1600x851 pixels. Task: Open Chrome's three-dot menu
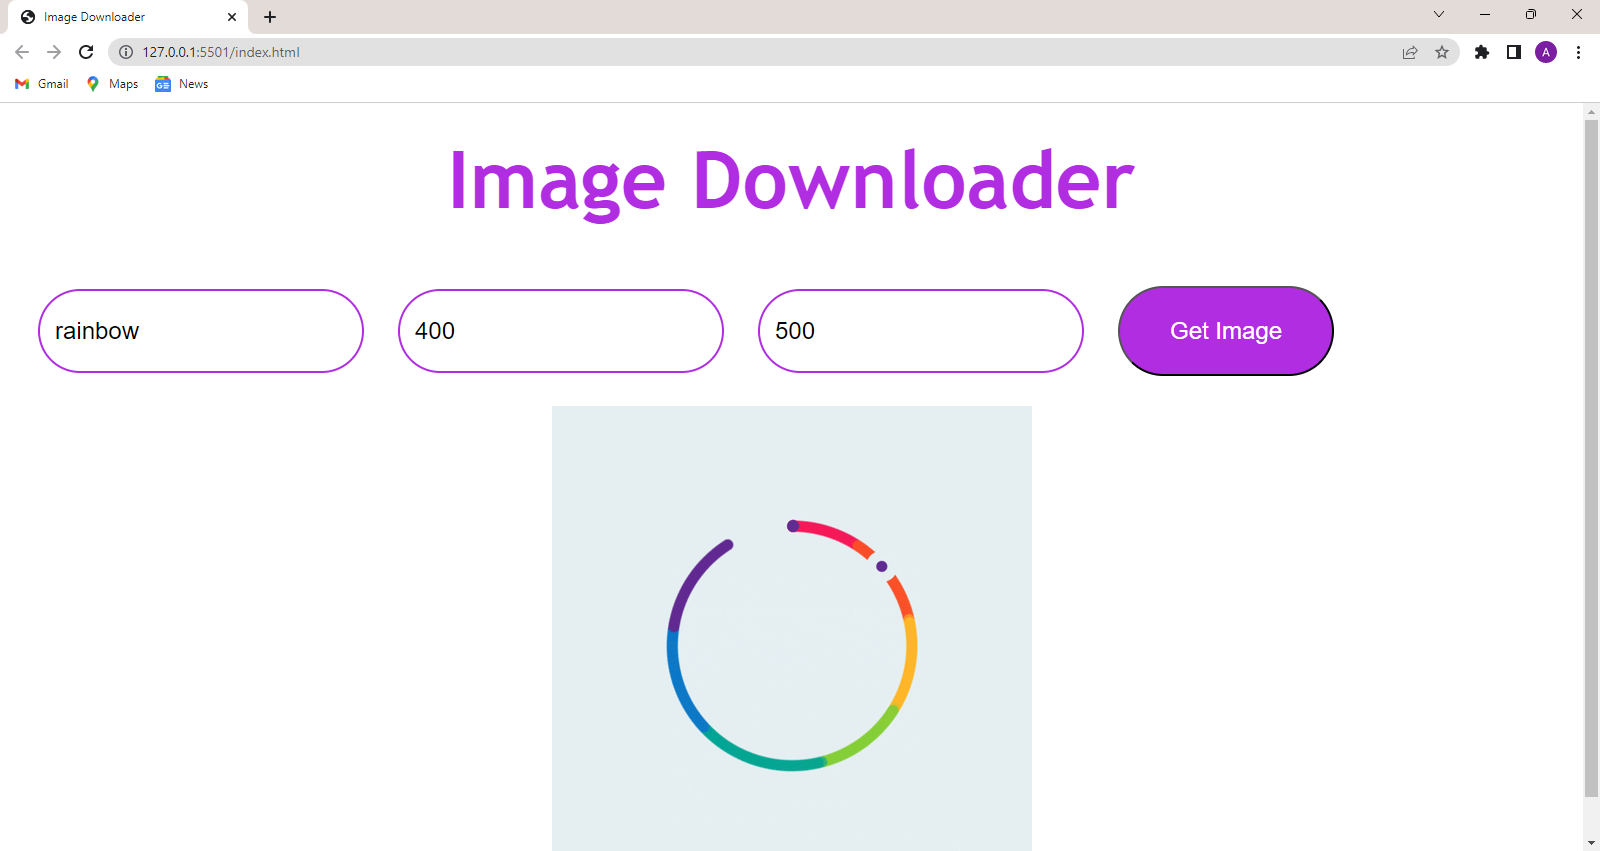[1578, 52]
